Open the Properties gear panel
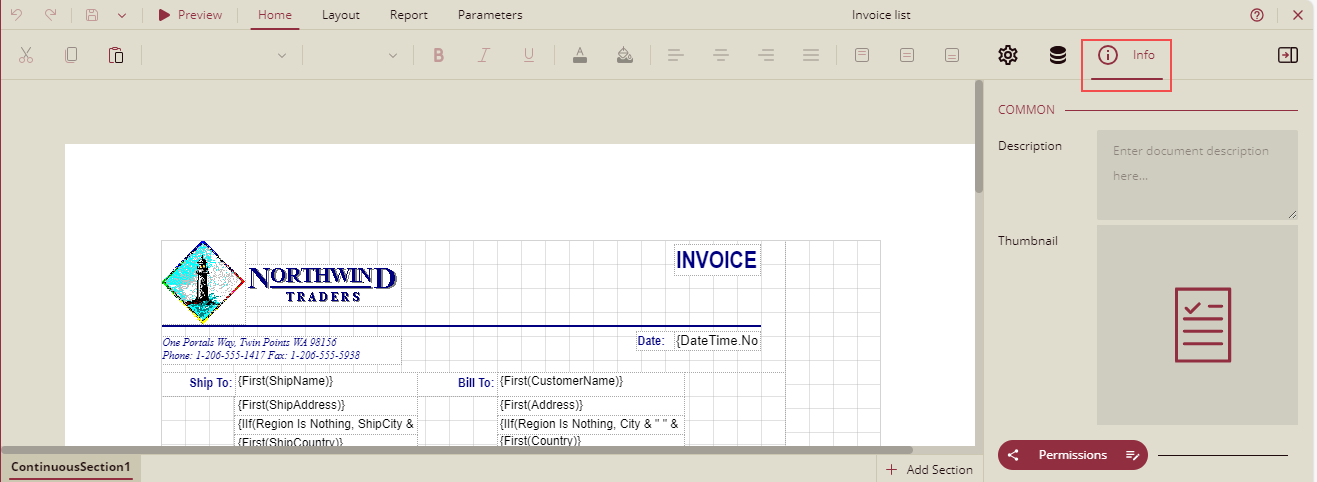This screenshot has width=1317, height=482. 1007,55
